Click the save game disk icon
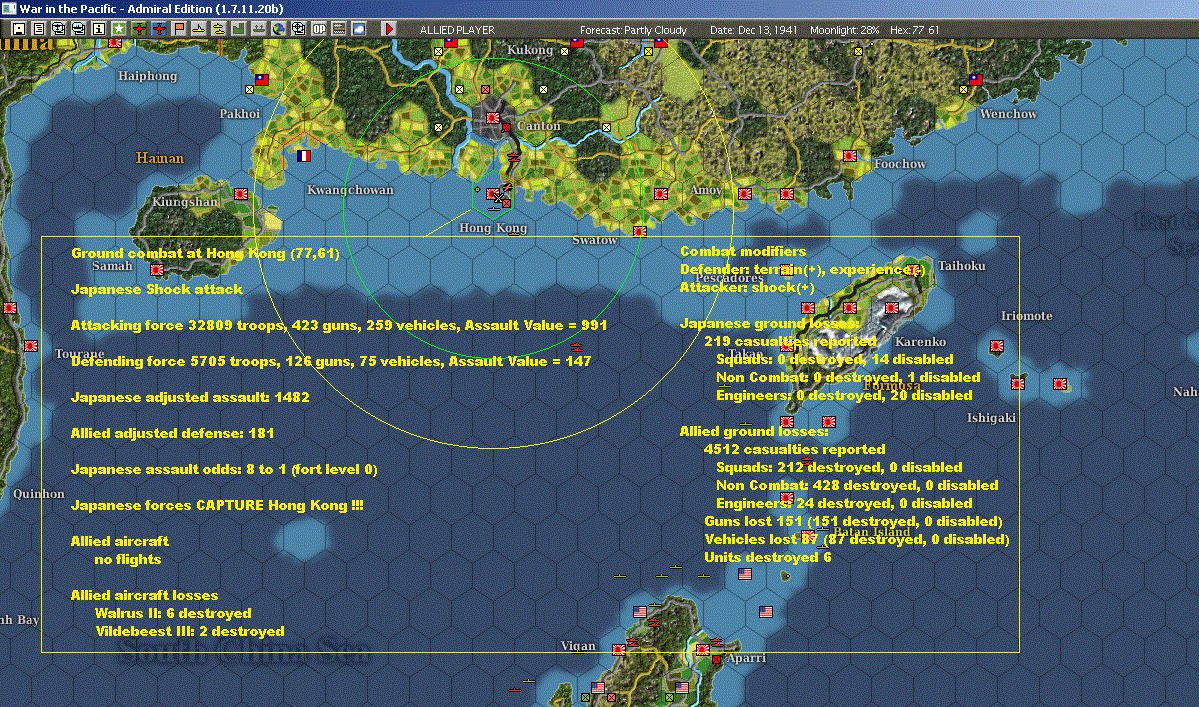Image resolution: width=1199 pixels, height=707 pixels. pos(19,29)
